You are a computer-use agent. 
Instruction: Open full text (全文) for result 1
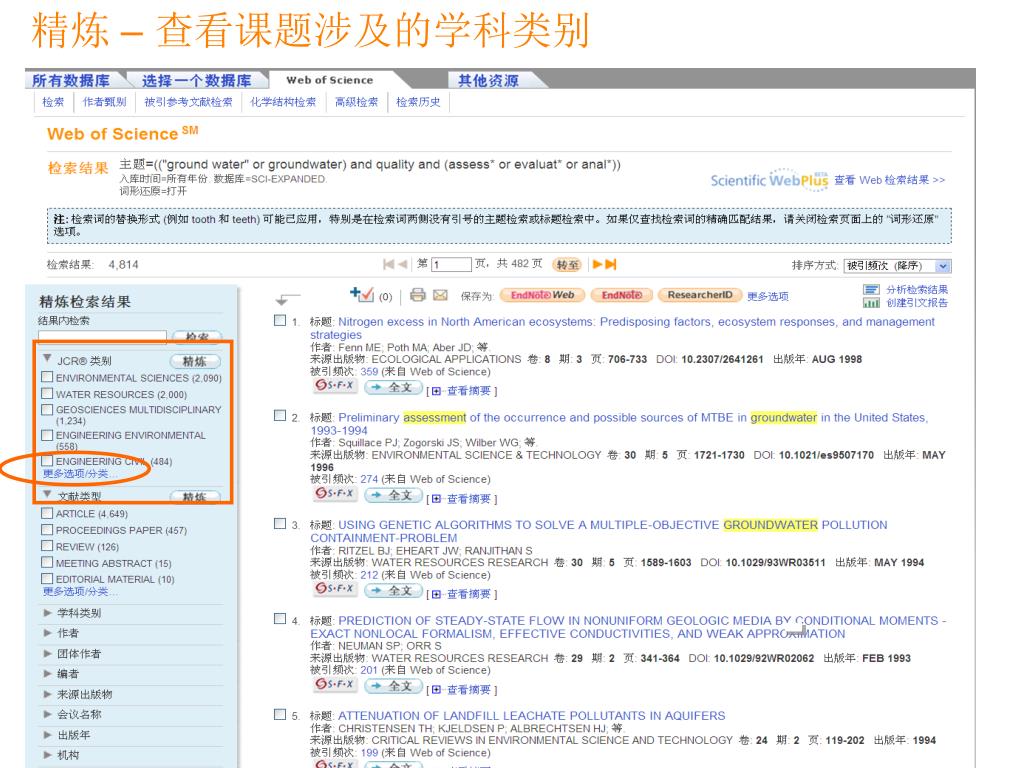pyautogui.click(x=392, y=387)
